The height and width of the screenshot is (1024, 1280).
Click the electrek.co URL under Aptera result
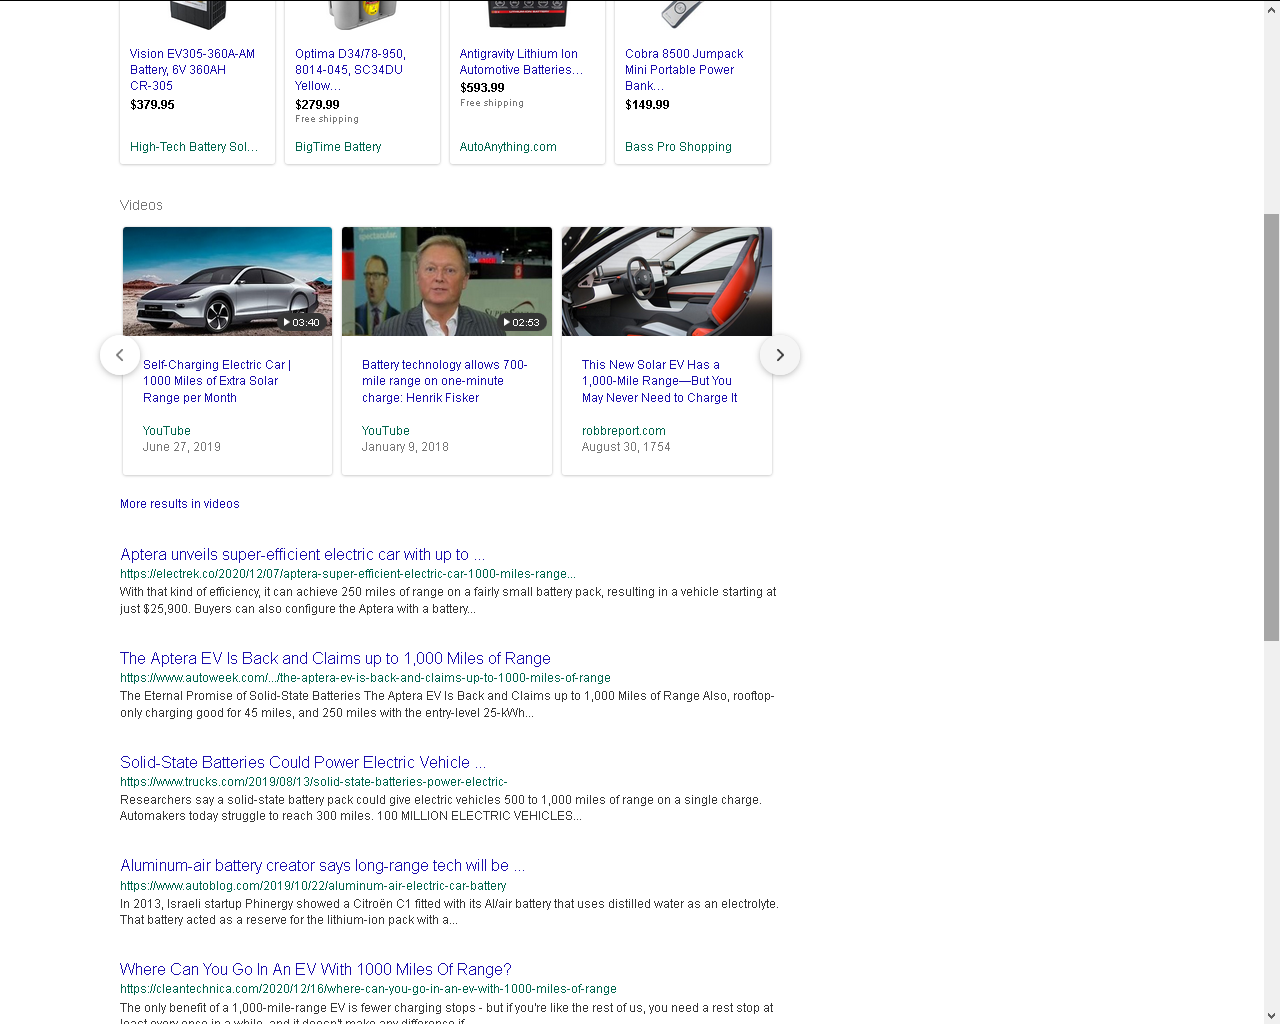point(348,574)
